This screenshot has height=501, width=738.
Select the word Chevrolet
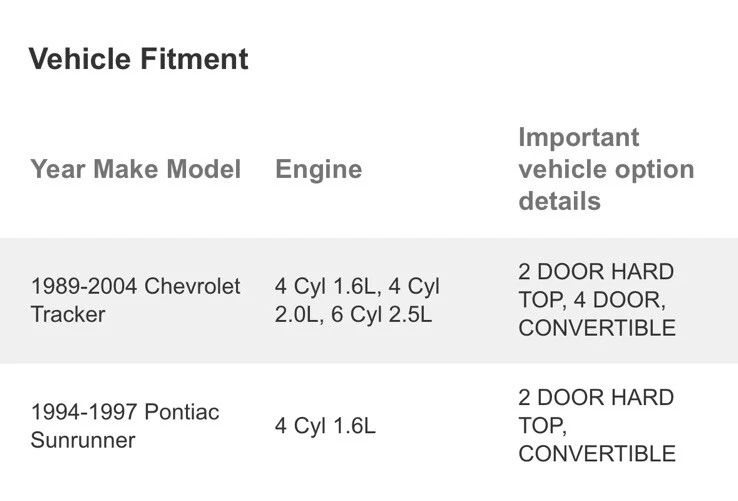coord(193,286)
